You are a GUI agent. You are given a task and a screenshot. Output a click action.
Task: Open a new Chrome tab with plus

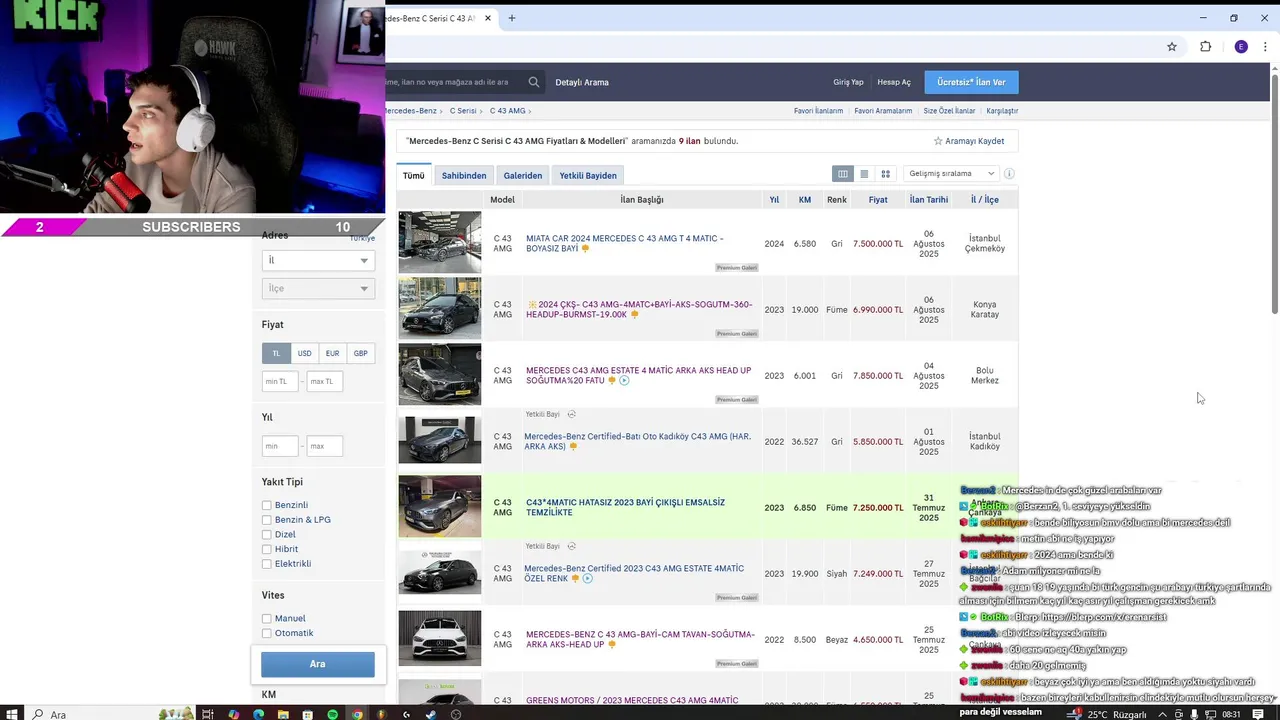pyautogui.click(x=511, y=18)
